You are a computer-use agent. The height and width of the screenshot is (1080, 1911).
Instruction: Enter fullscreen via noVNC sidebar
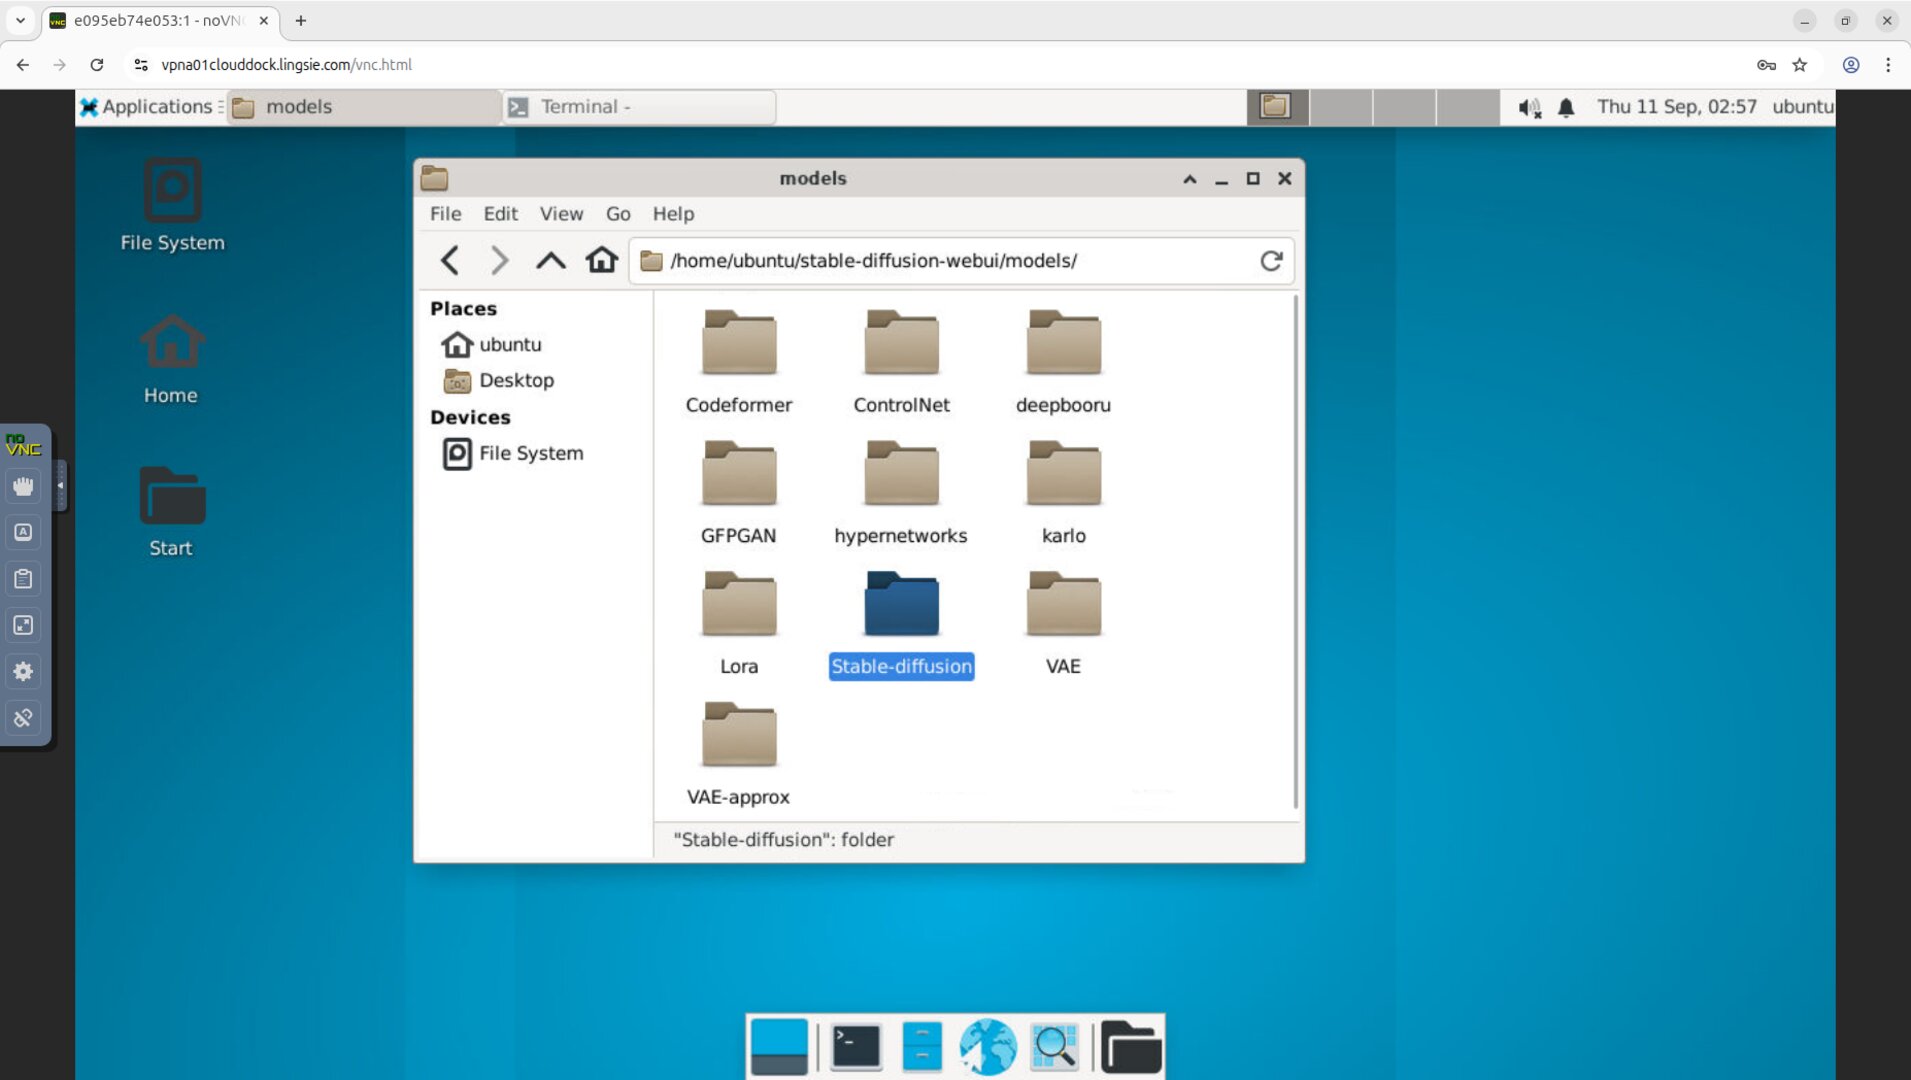22,624
